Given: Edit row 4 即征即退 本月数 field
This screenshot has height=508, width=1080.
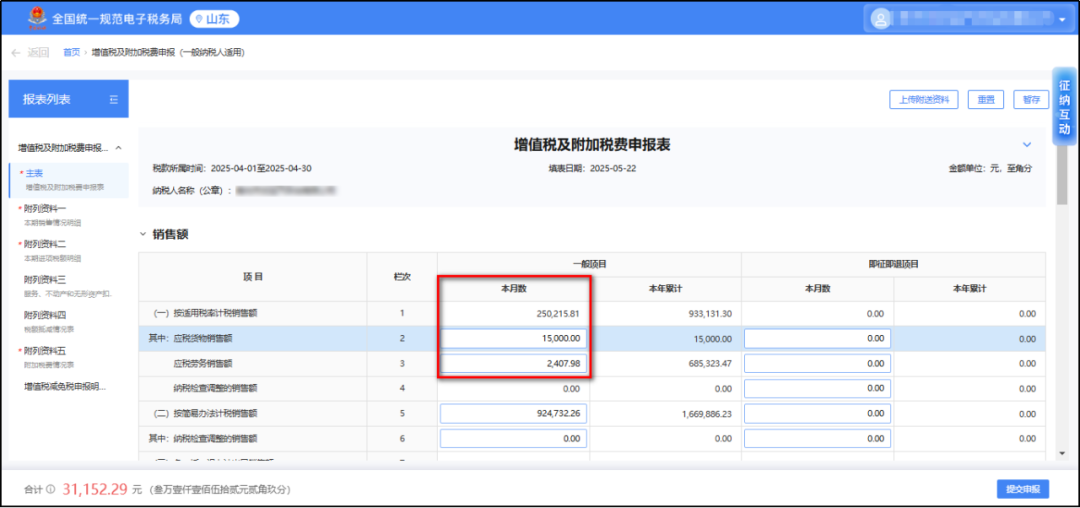Looking at the screenshot, I should click(818, 389).
